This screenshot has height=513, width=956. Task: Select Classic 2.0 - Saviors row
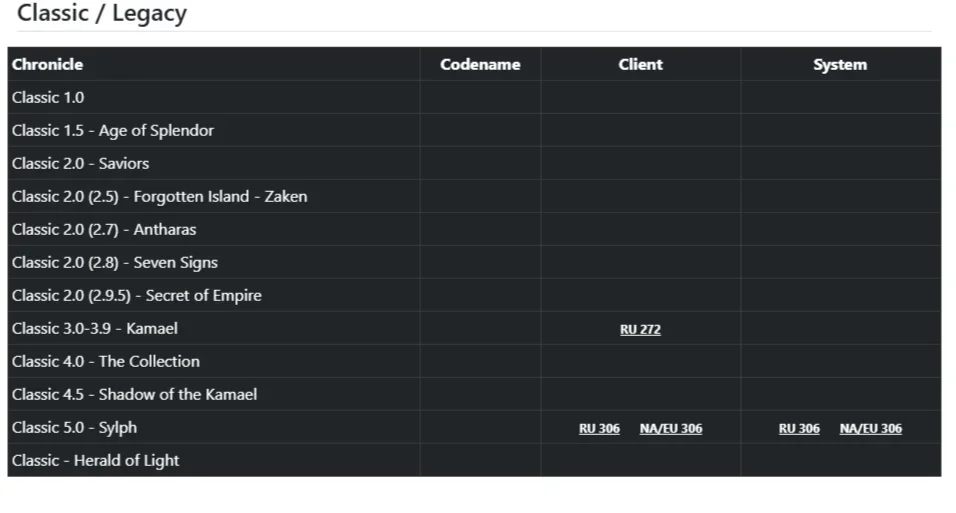click(x=474, y=163)
